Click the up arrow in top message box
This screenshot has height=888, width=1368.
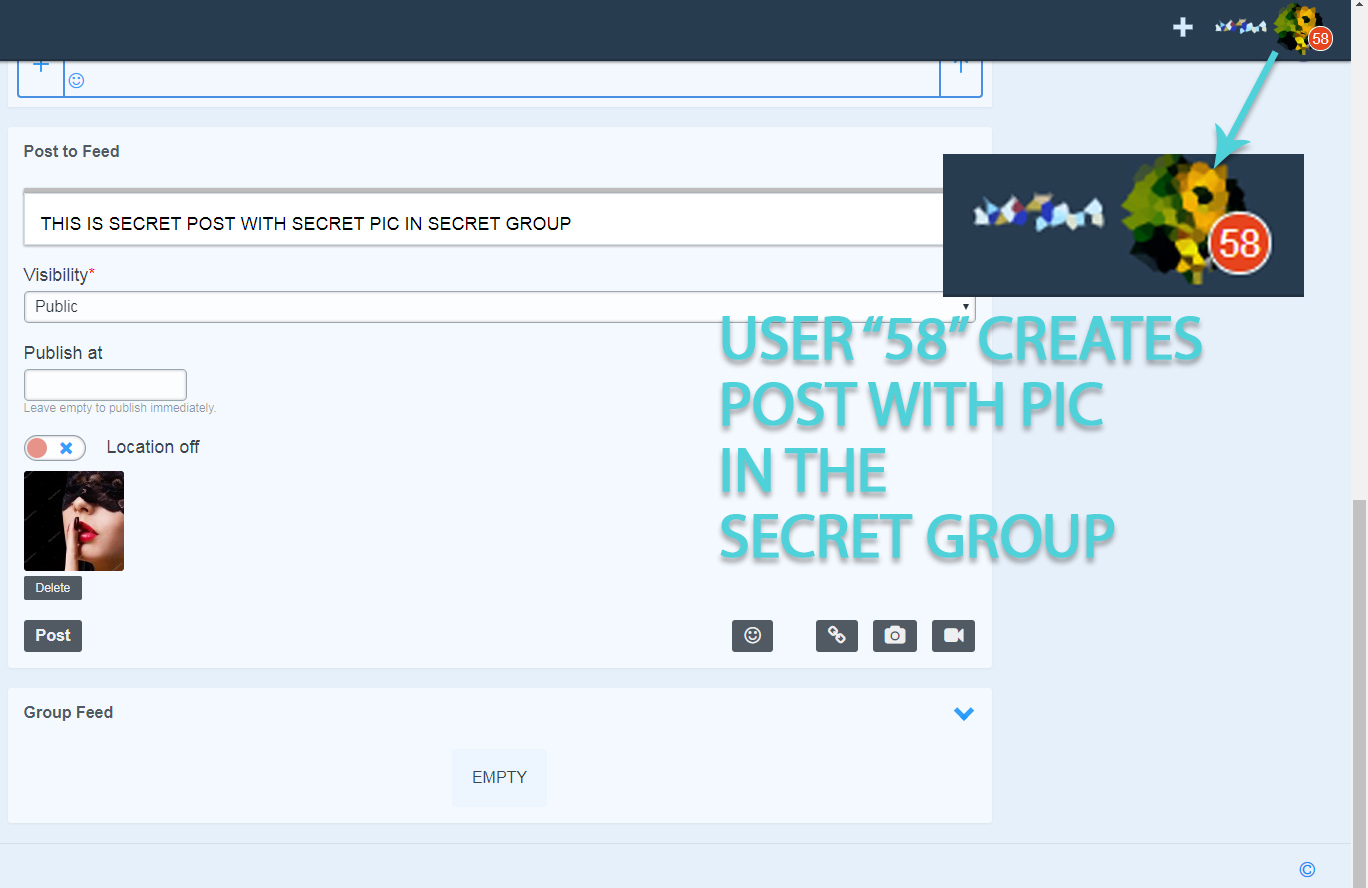point(960,70)
